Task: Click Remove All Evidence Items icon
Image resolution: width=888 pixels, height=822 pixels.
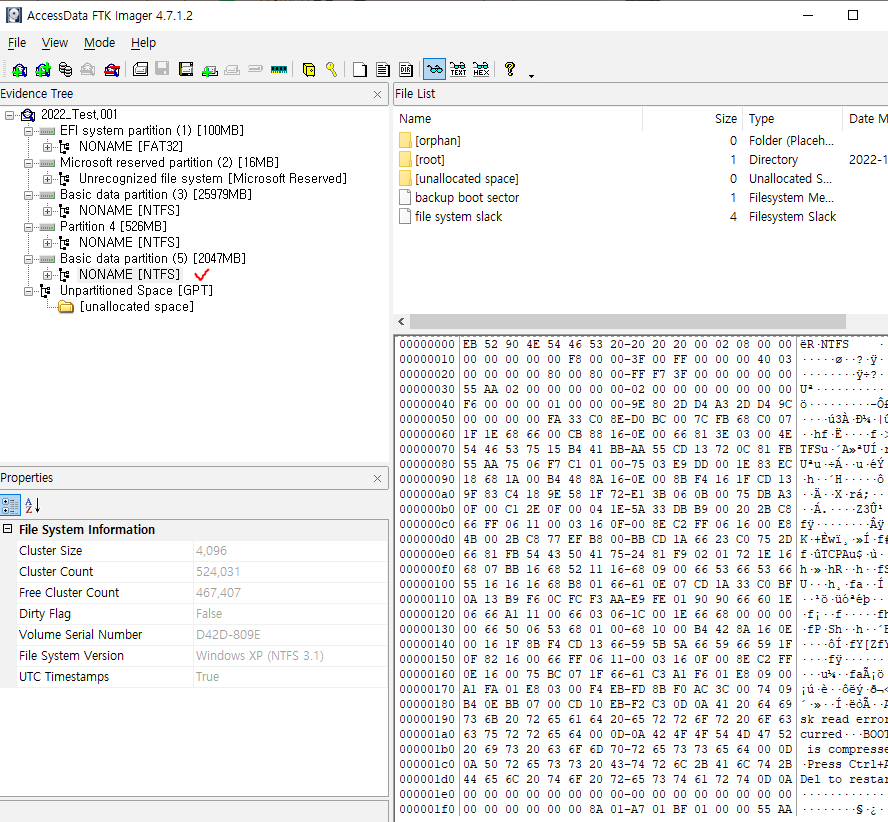Action: [112, 70]
